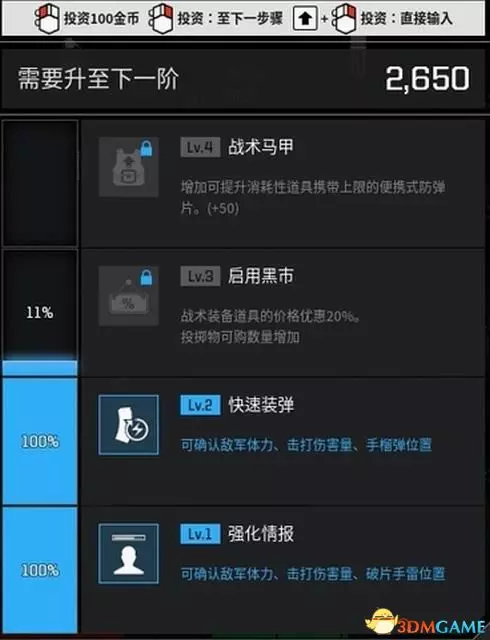The height and width of the screenshot is (640, 490).
Task: Click the Lv.3 level badge
Action: click(x=200, y=276)
